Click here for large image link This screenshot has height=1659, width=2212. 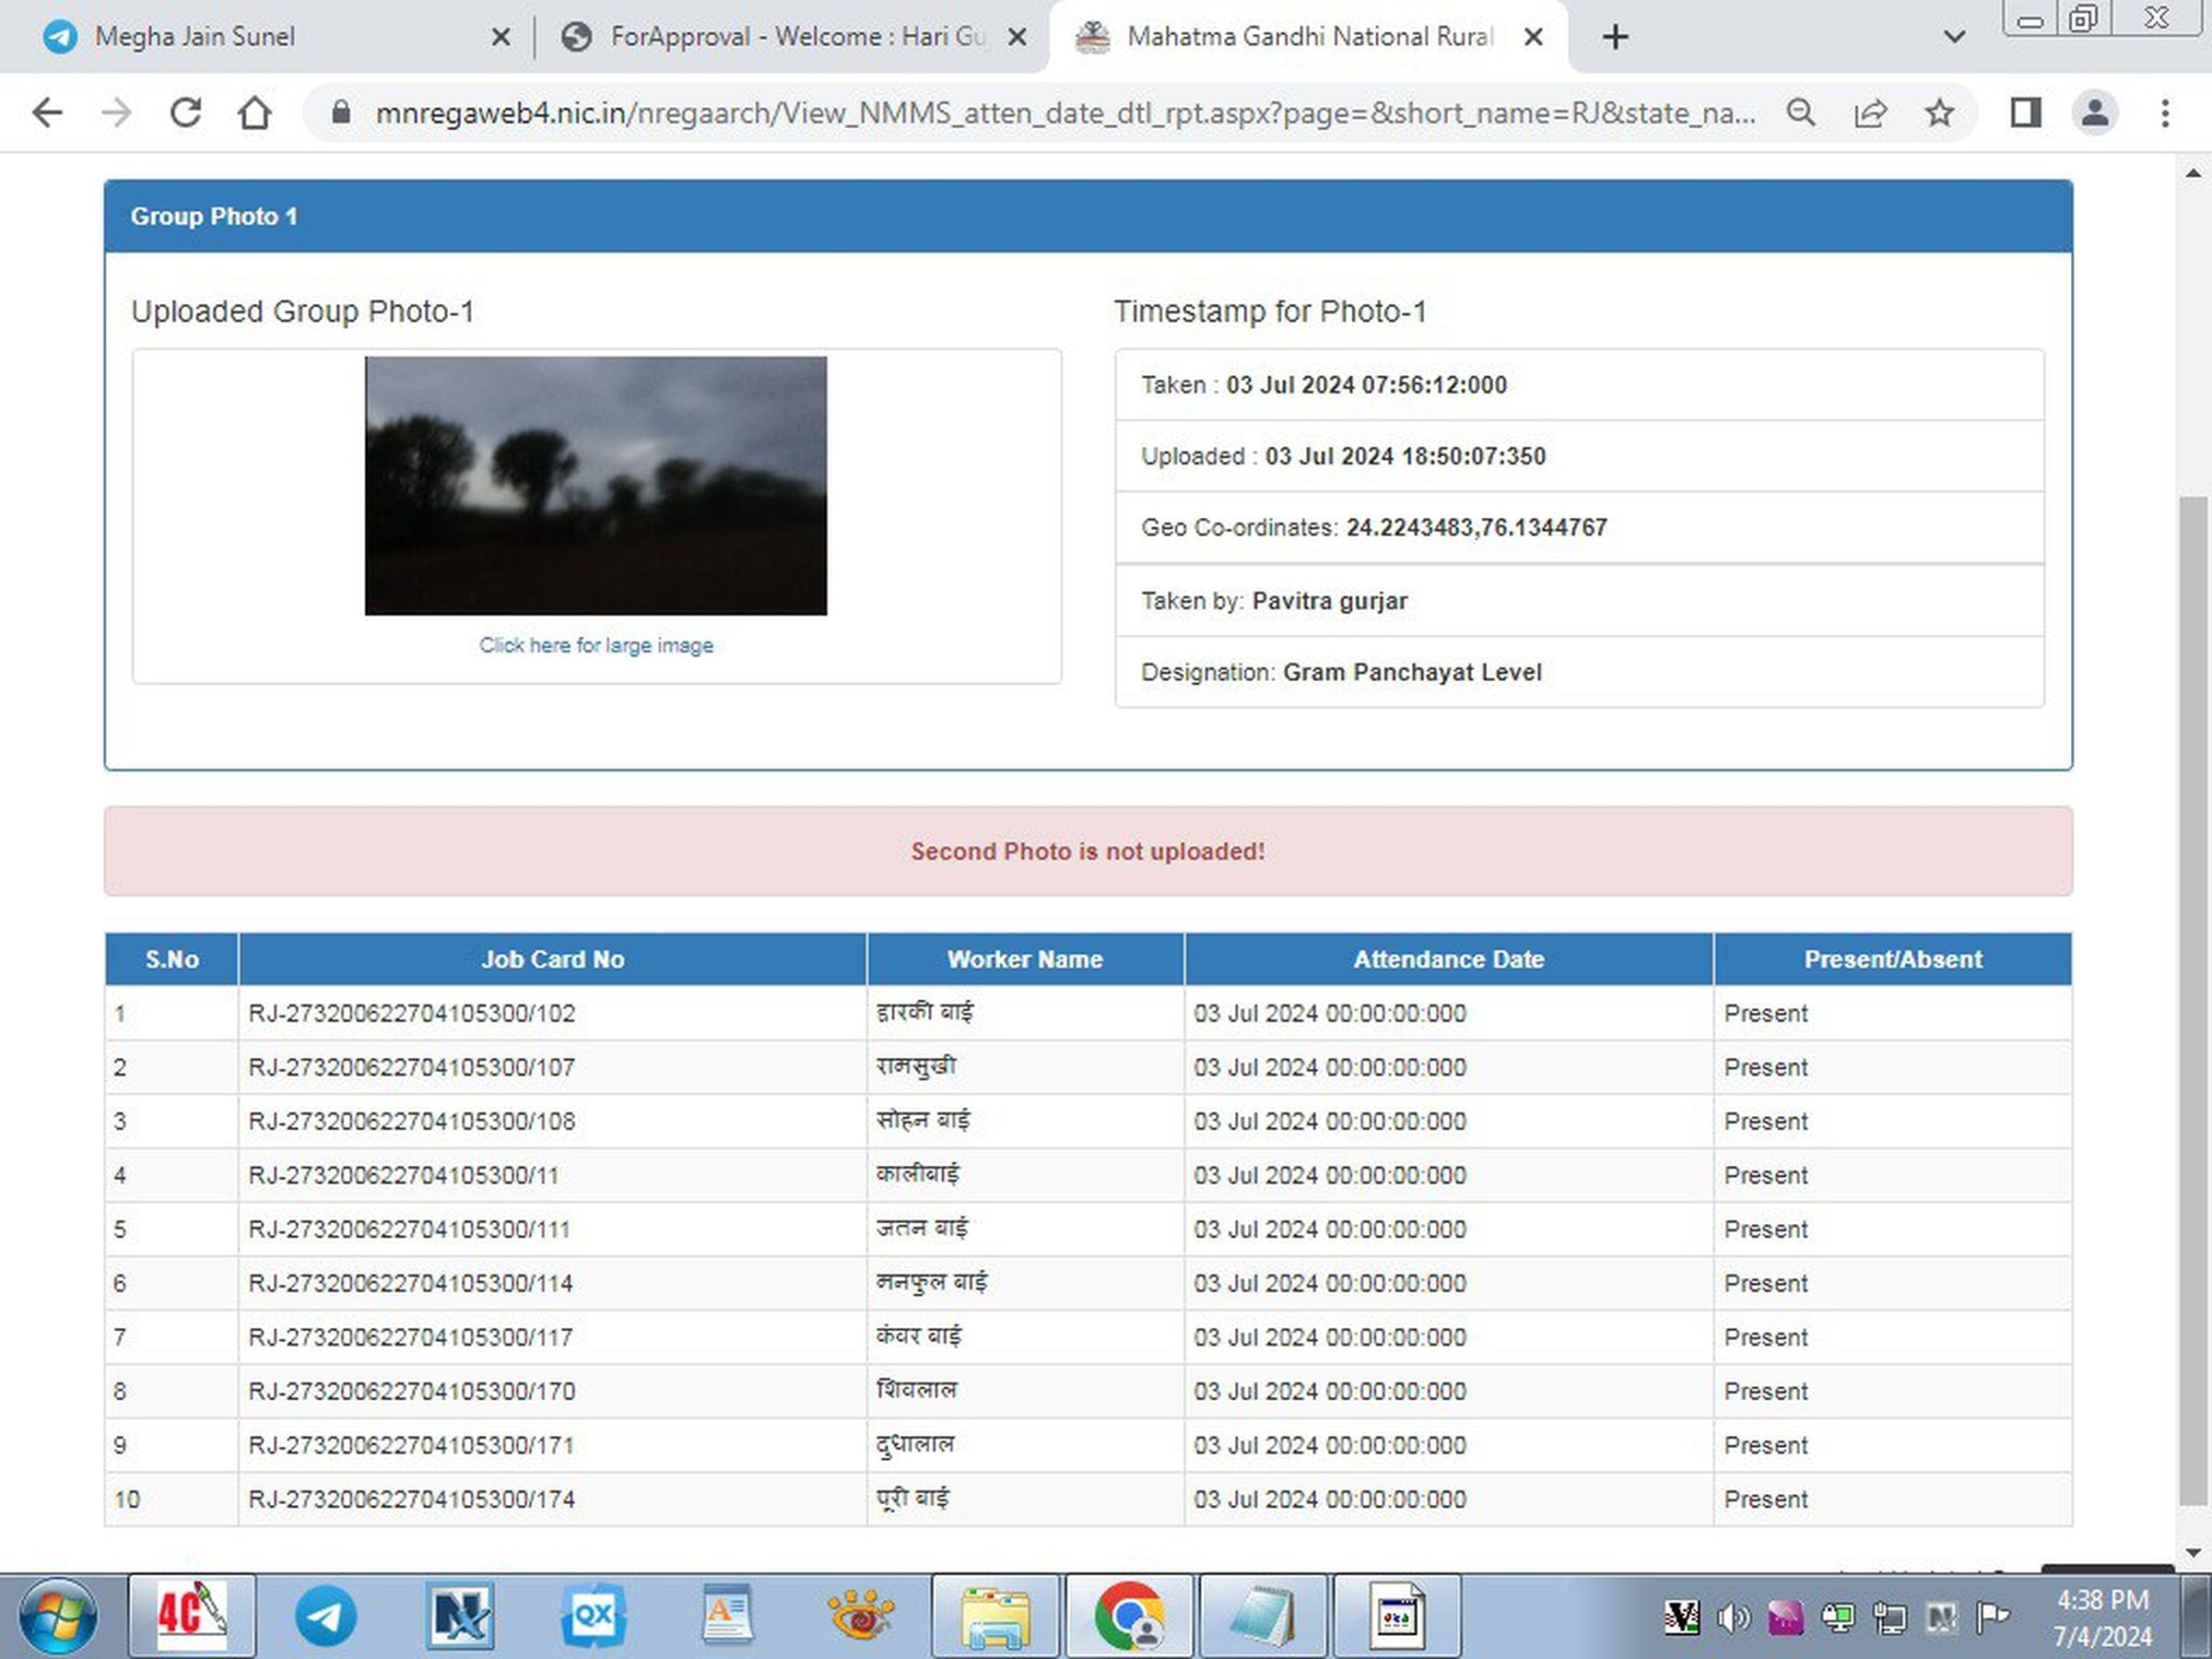pyautogui.click(x=596, y=645)
